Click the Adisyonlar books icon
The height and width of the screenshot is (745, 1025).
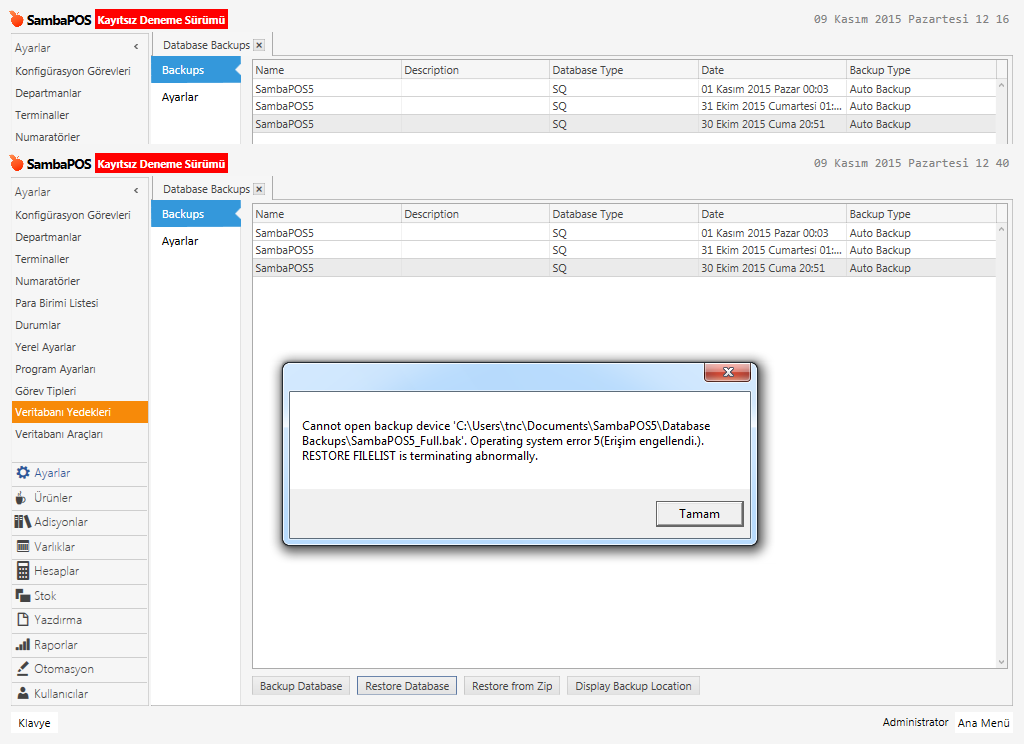click(22, 522)
